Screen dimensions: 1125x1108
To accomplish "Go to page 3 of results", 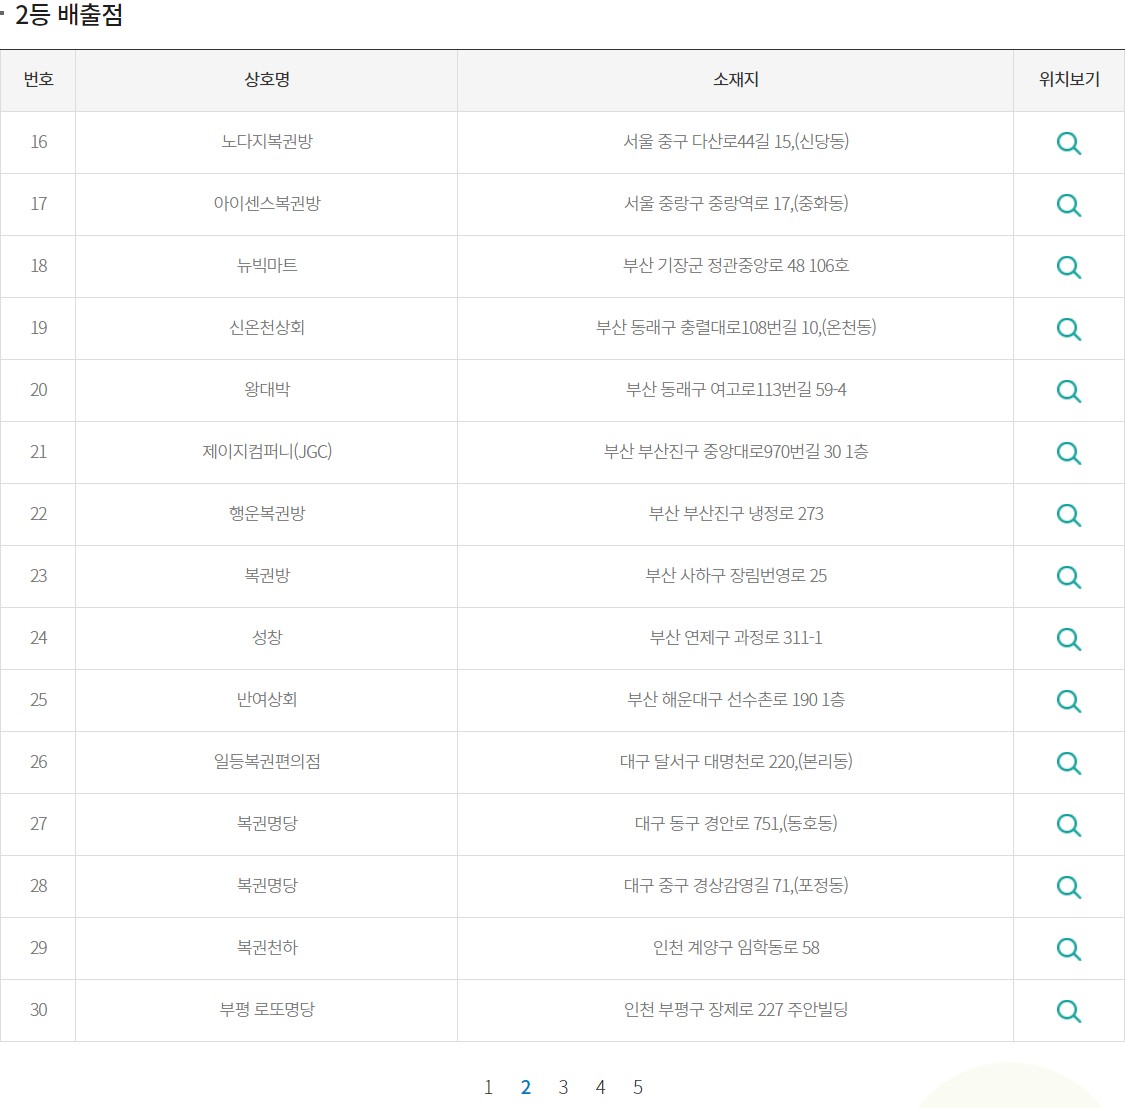I will [563, 1087].
